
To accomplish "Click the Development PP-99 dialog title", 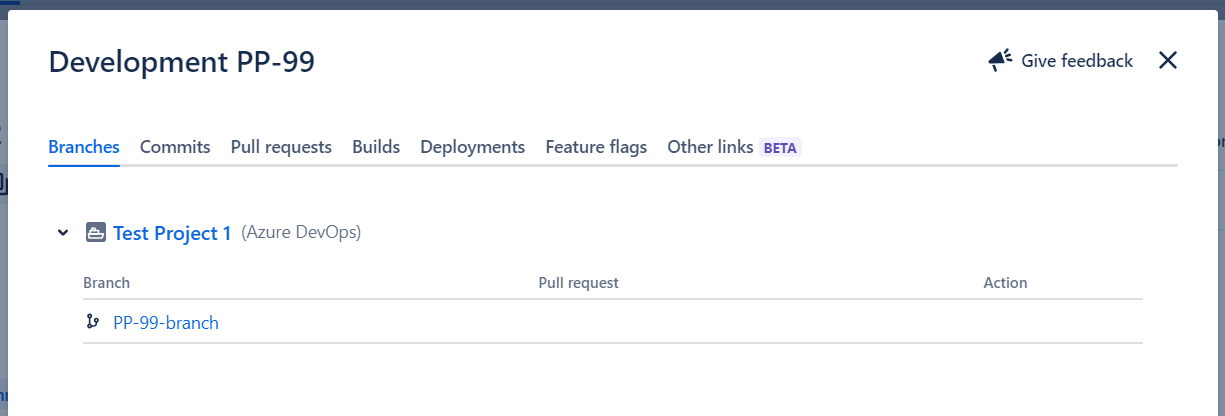I will tap(182, 62).
